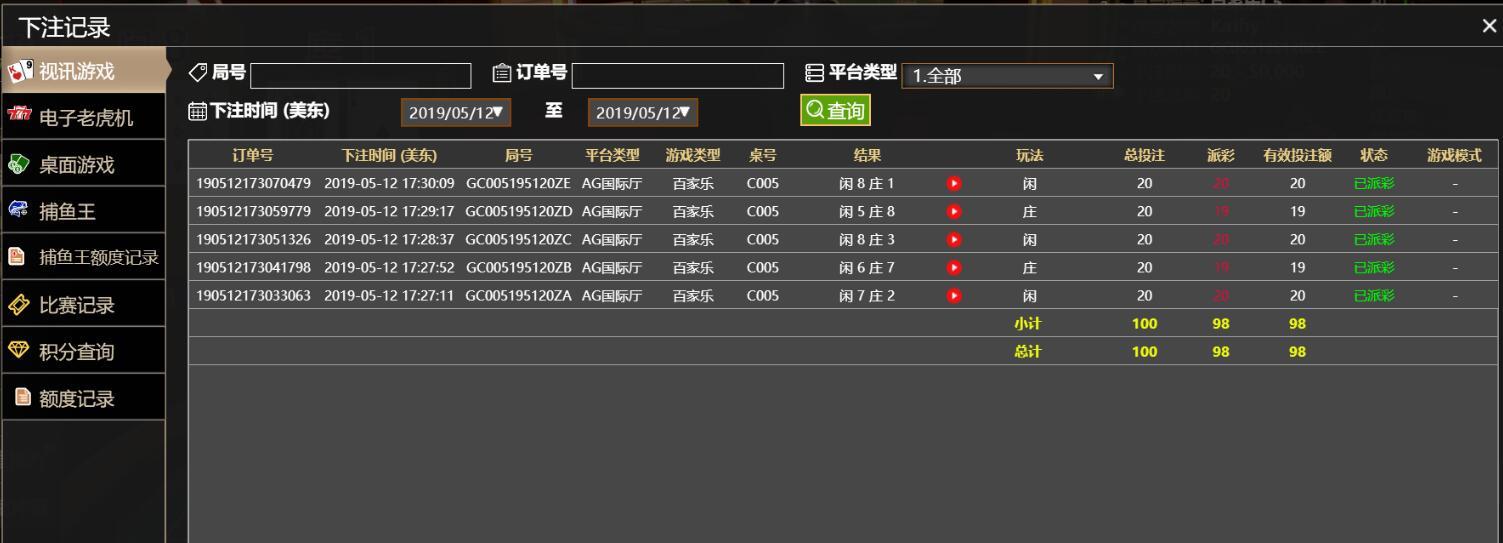The width and height of the screenshot is (1503, 543).
Task: Open 捕鱼王额度记录 tab
Action: point(82,258)
